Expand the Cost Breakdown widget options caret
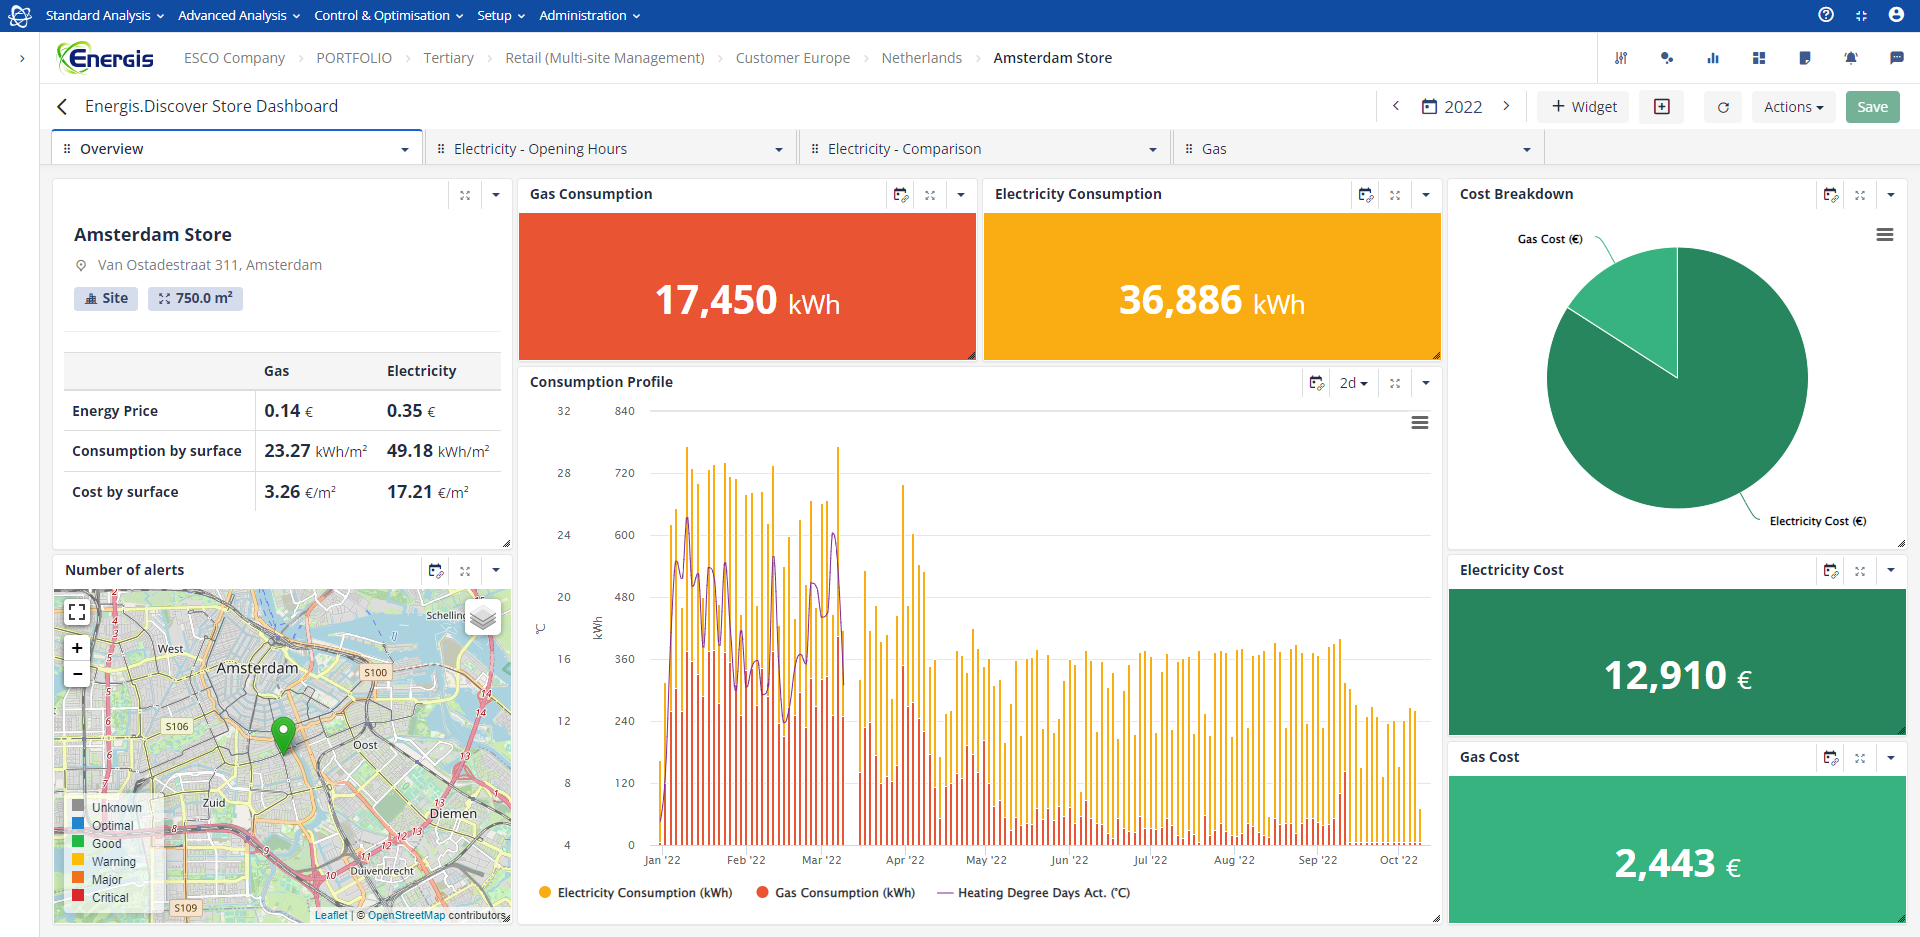This screenshot has width=1920, height=937. [1891, 195]
